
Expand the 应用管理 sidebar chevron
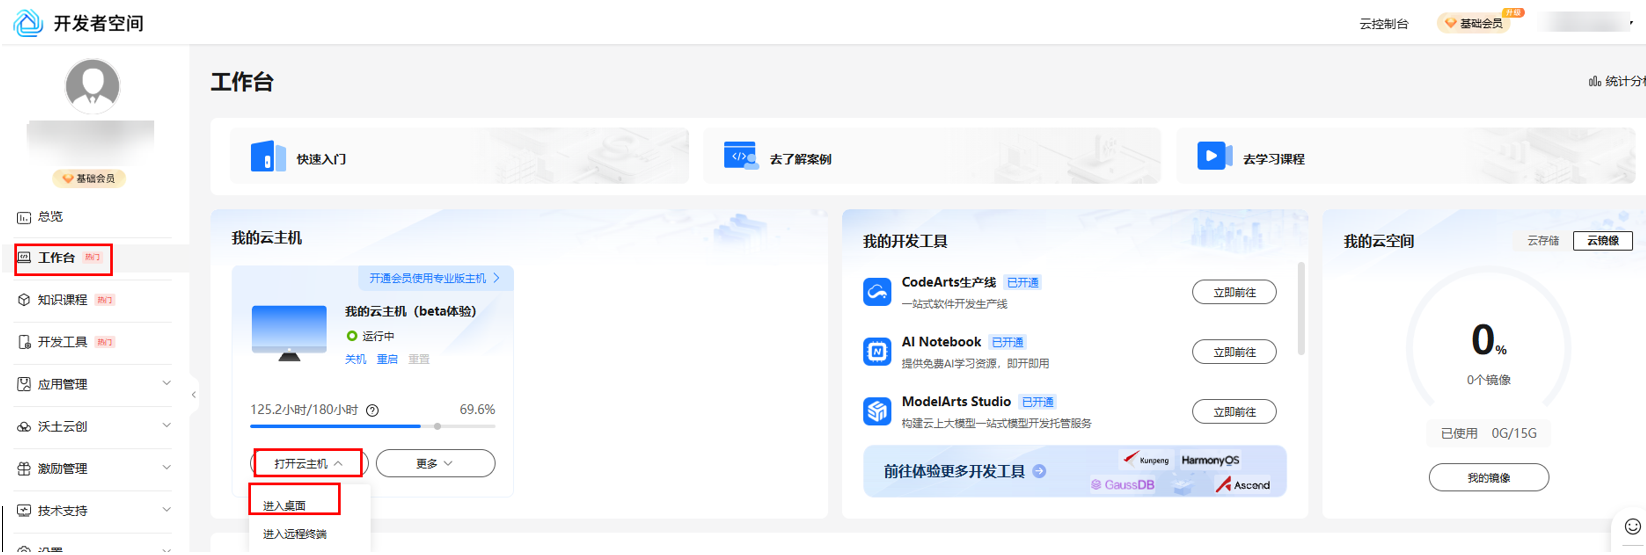[x=166, y=383]
